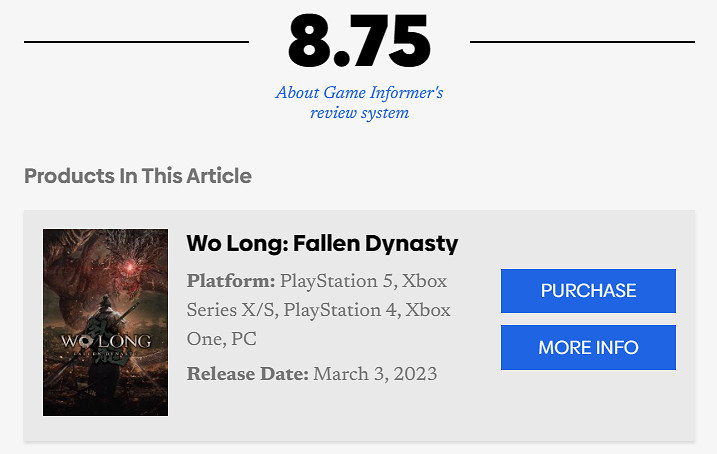Select the Wo Long: Fallen Dynasty title
The width and height of the screenshot is (717, 454).
click(x=322, y=243)
